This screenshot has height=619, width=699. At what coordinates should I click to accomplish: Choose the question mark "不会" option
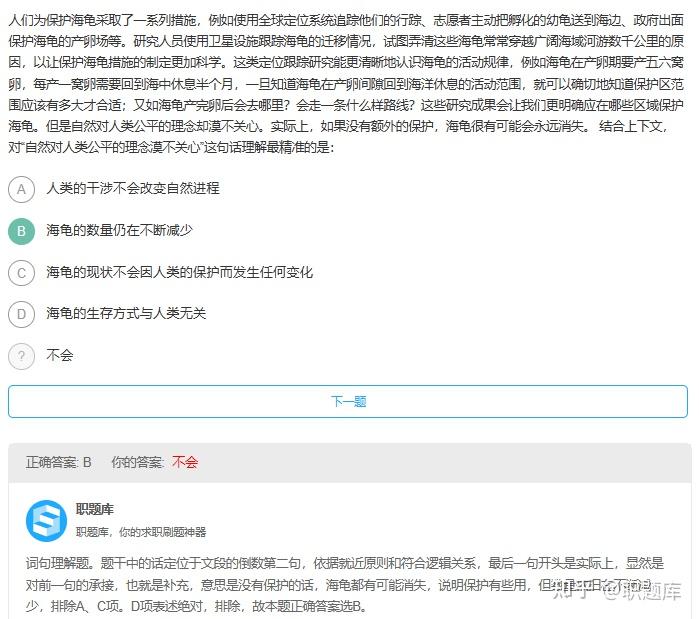[21, 356]
